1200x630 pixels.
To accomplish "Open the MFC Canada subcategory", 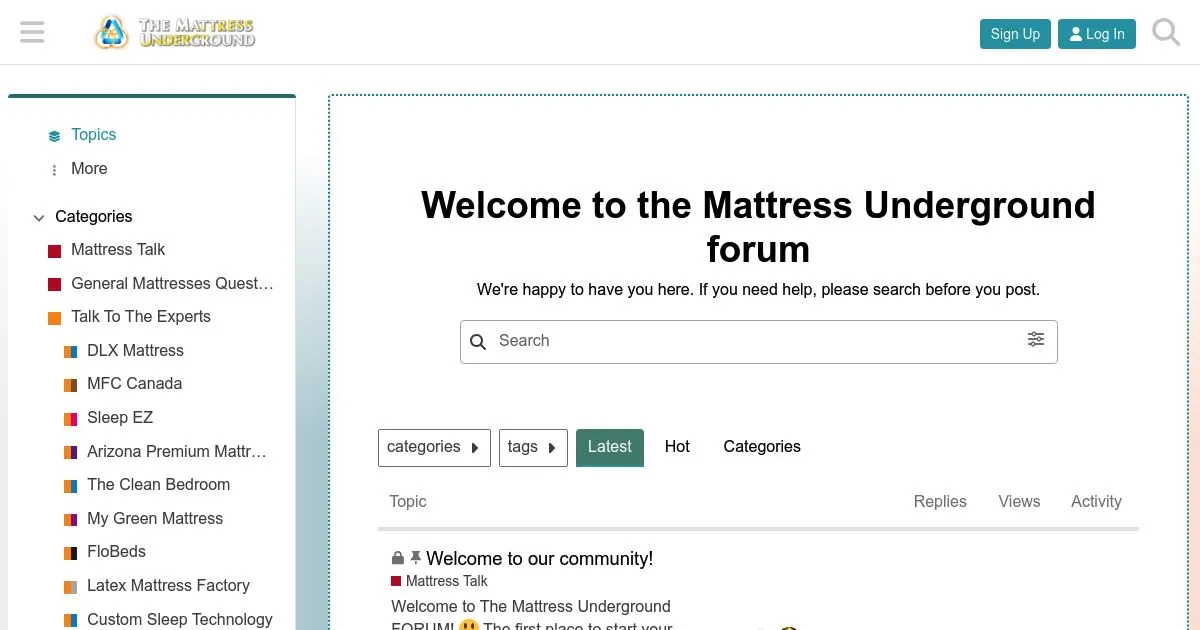I will point(134,384).
